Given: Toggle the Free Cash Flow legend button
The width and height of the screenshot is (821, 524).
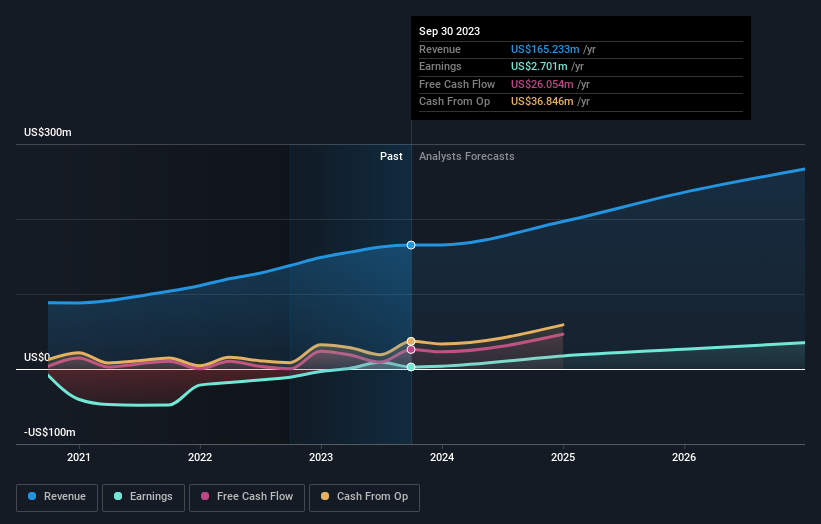Looking at the screenshot, I should (247, 497).
